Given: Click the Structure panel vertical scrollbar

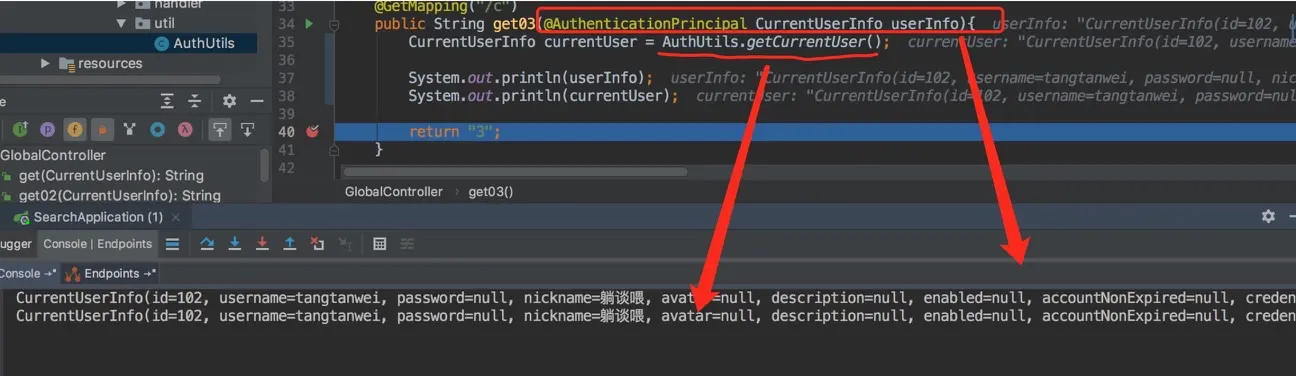Looking at the screenshot, I should tap(264, 165).
